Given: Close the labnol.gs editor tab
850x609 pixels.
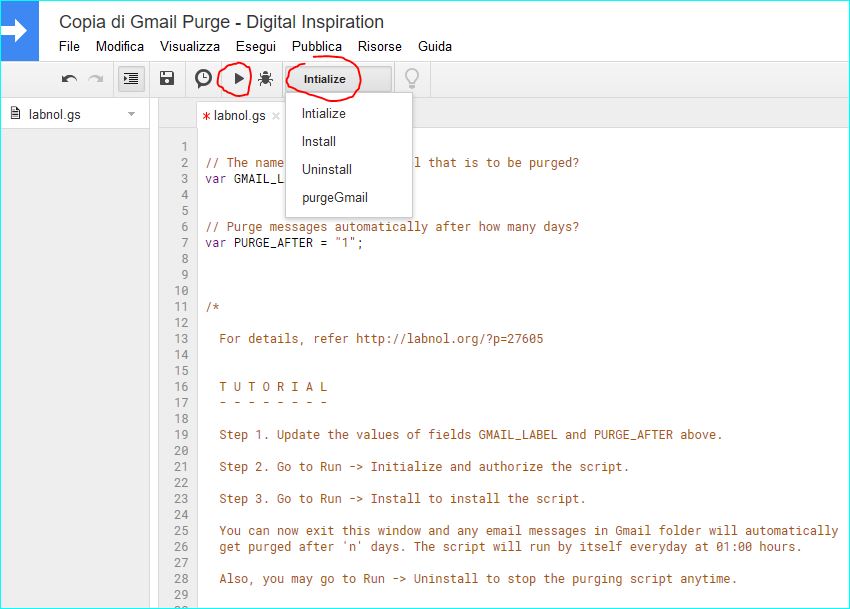Looking at the screenshot, I should coord(276,116).
